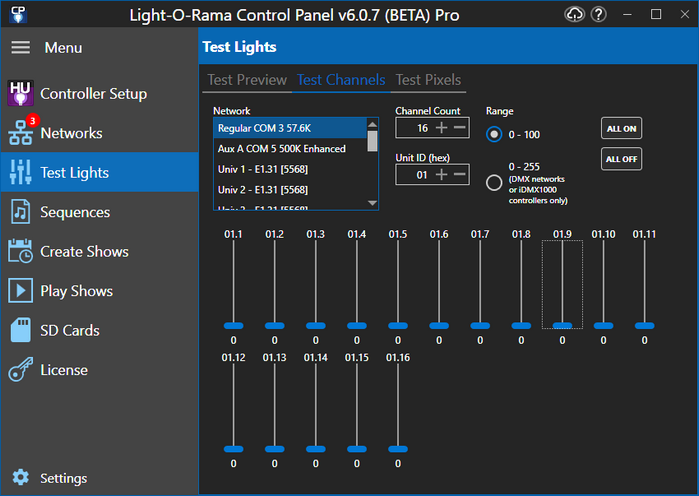Open Settings text entry

64,478
